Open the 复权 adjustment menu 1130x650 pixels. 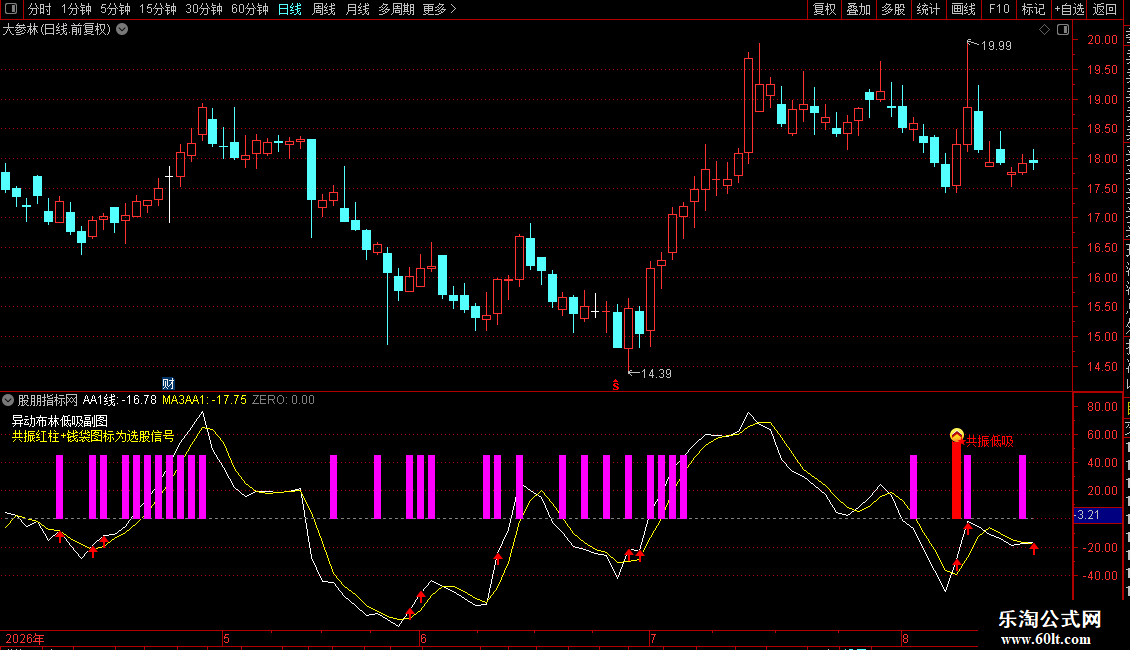824,9
